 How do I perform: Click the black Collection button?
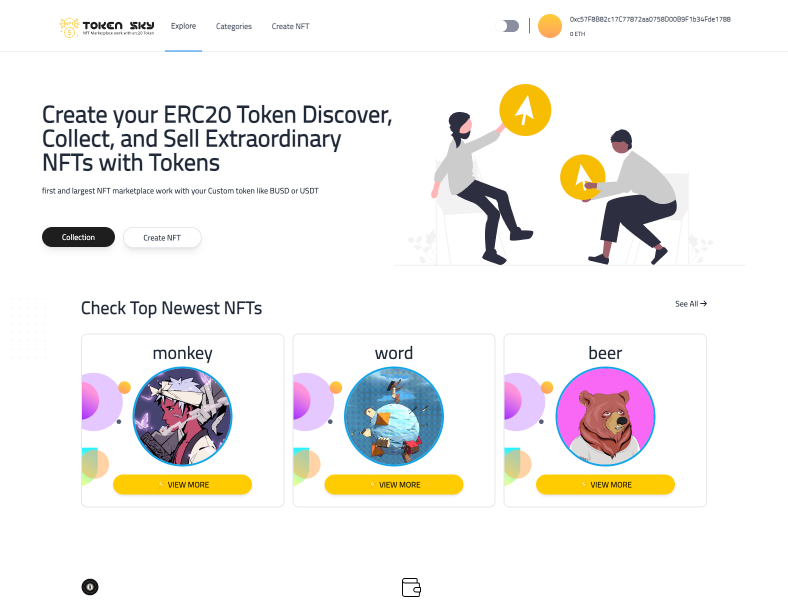[78, 237]
